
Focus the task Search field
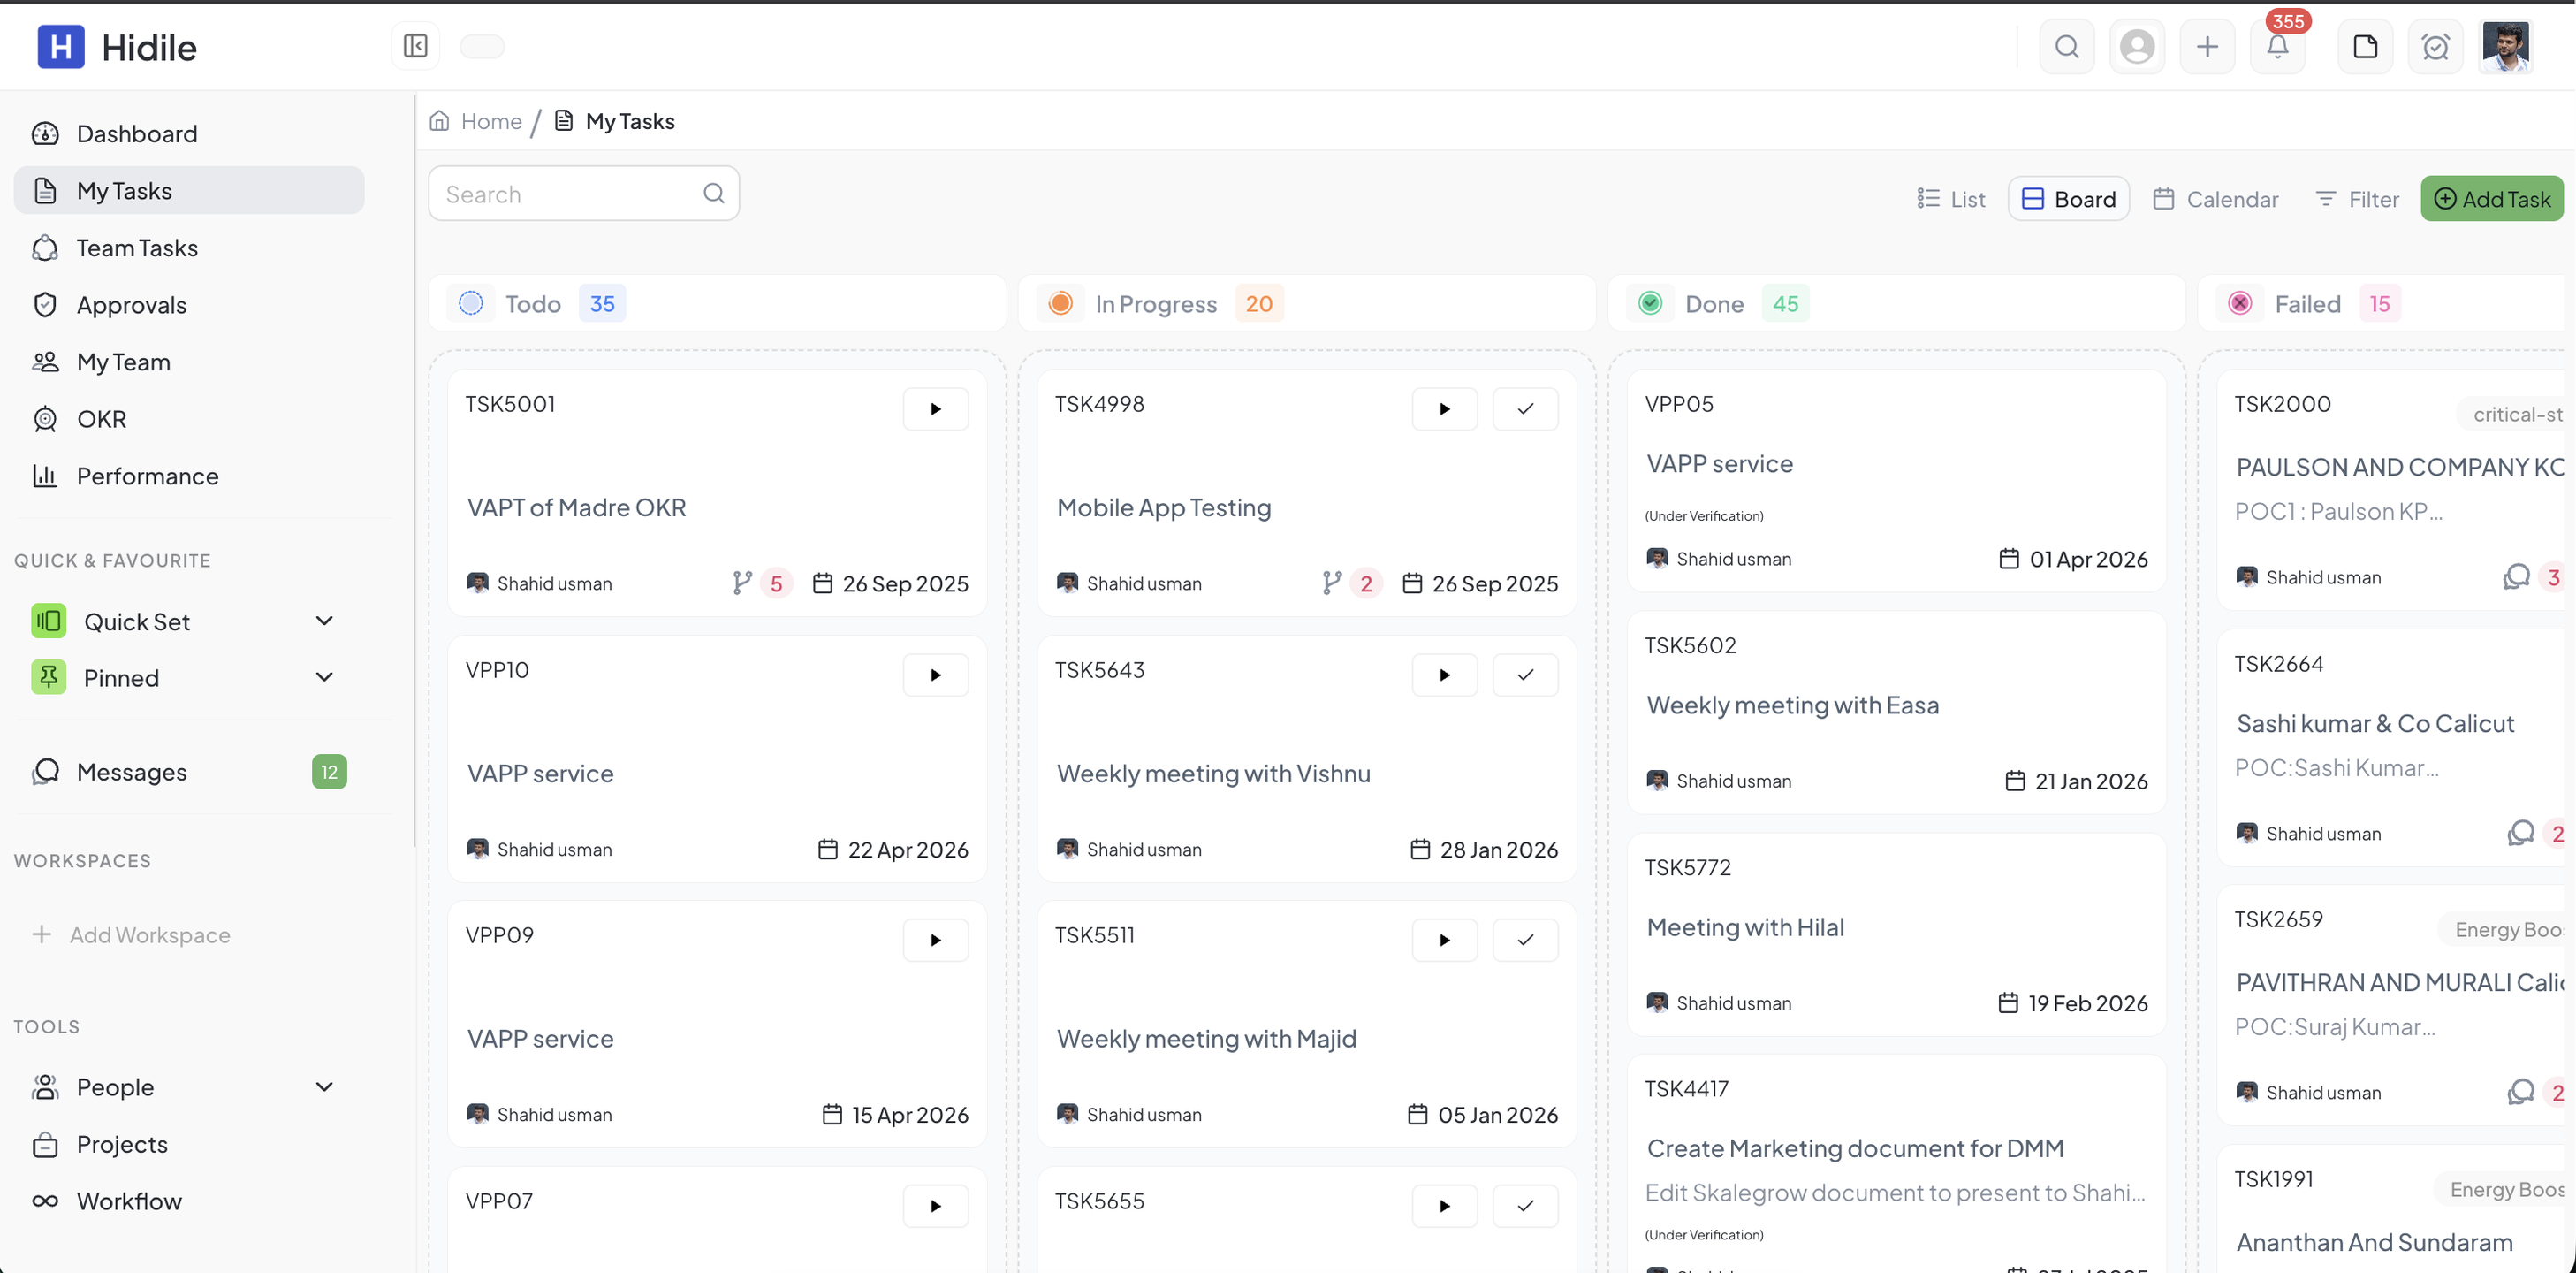pos(584,194)
